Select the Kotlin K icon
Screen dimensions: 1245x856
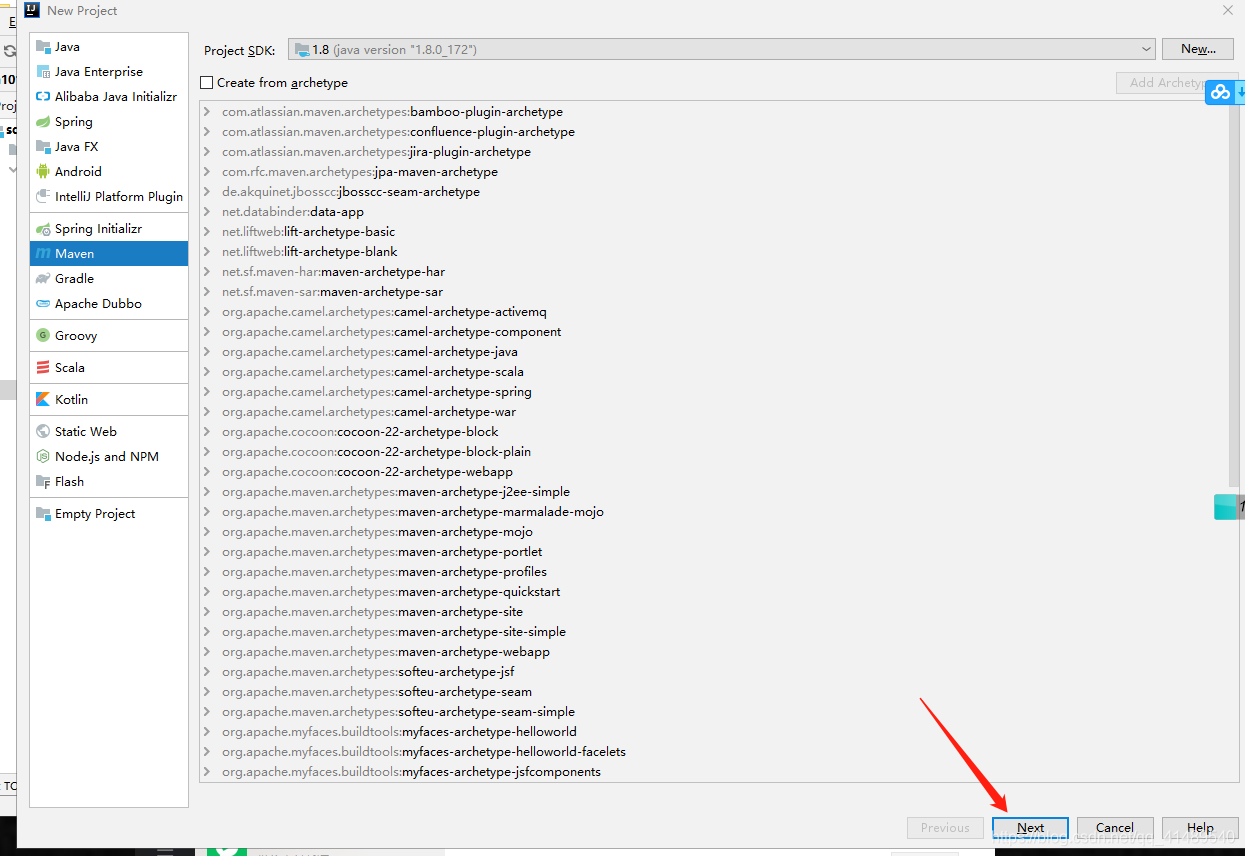click(43, 400)
